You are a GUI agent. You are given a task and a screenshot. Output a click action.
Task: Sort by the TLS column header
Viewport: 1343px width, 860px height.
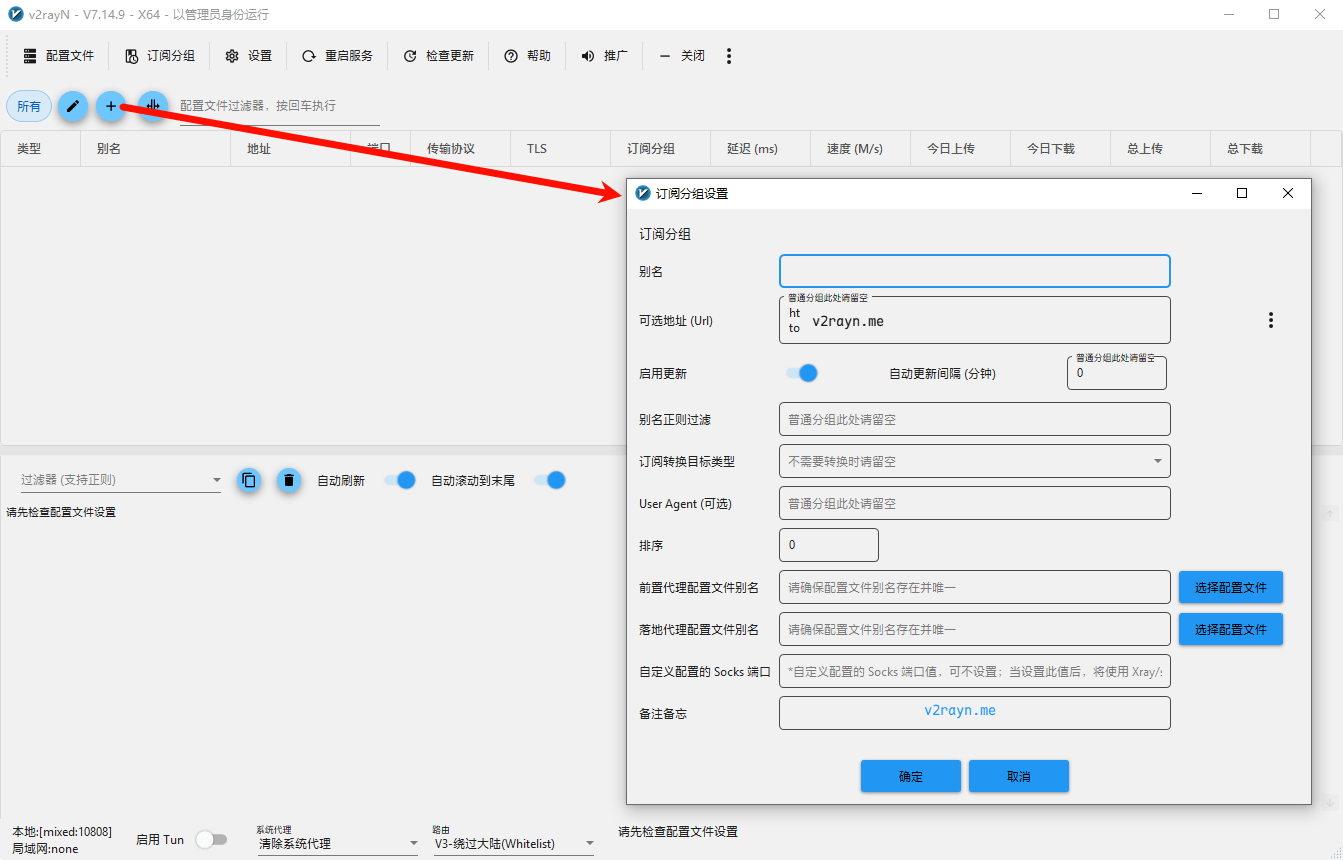(560, 148)
